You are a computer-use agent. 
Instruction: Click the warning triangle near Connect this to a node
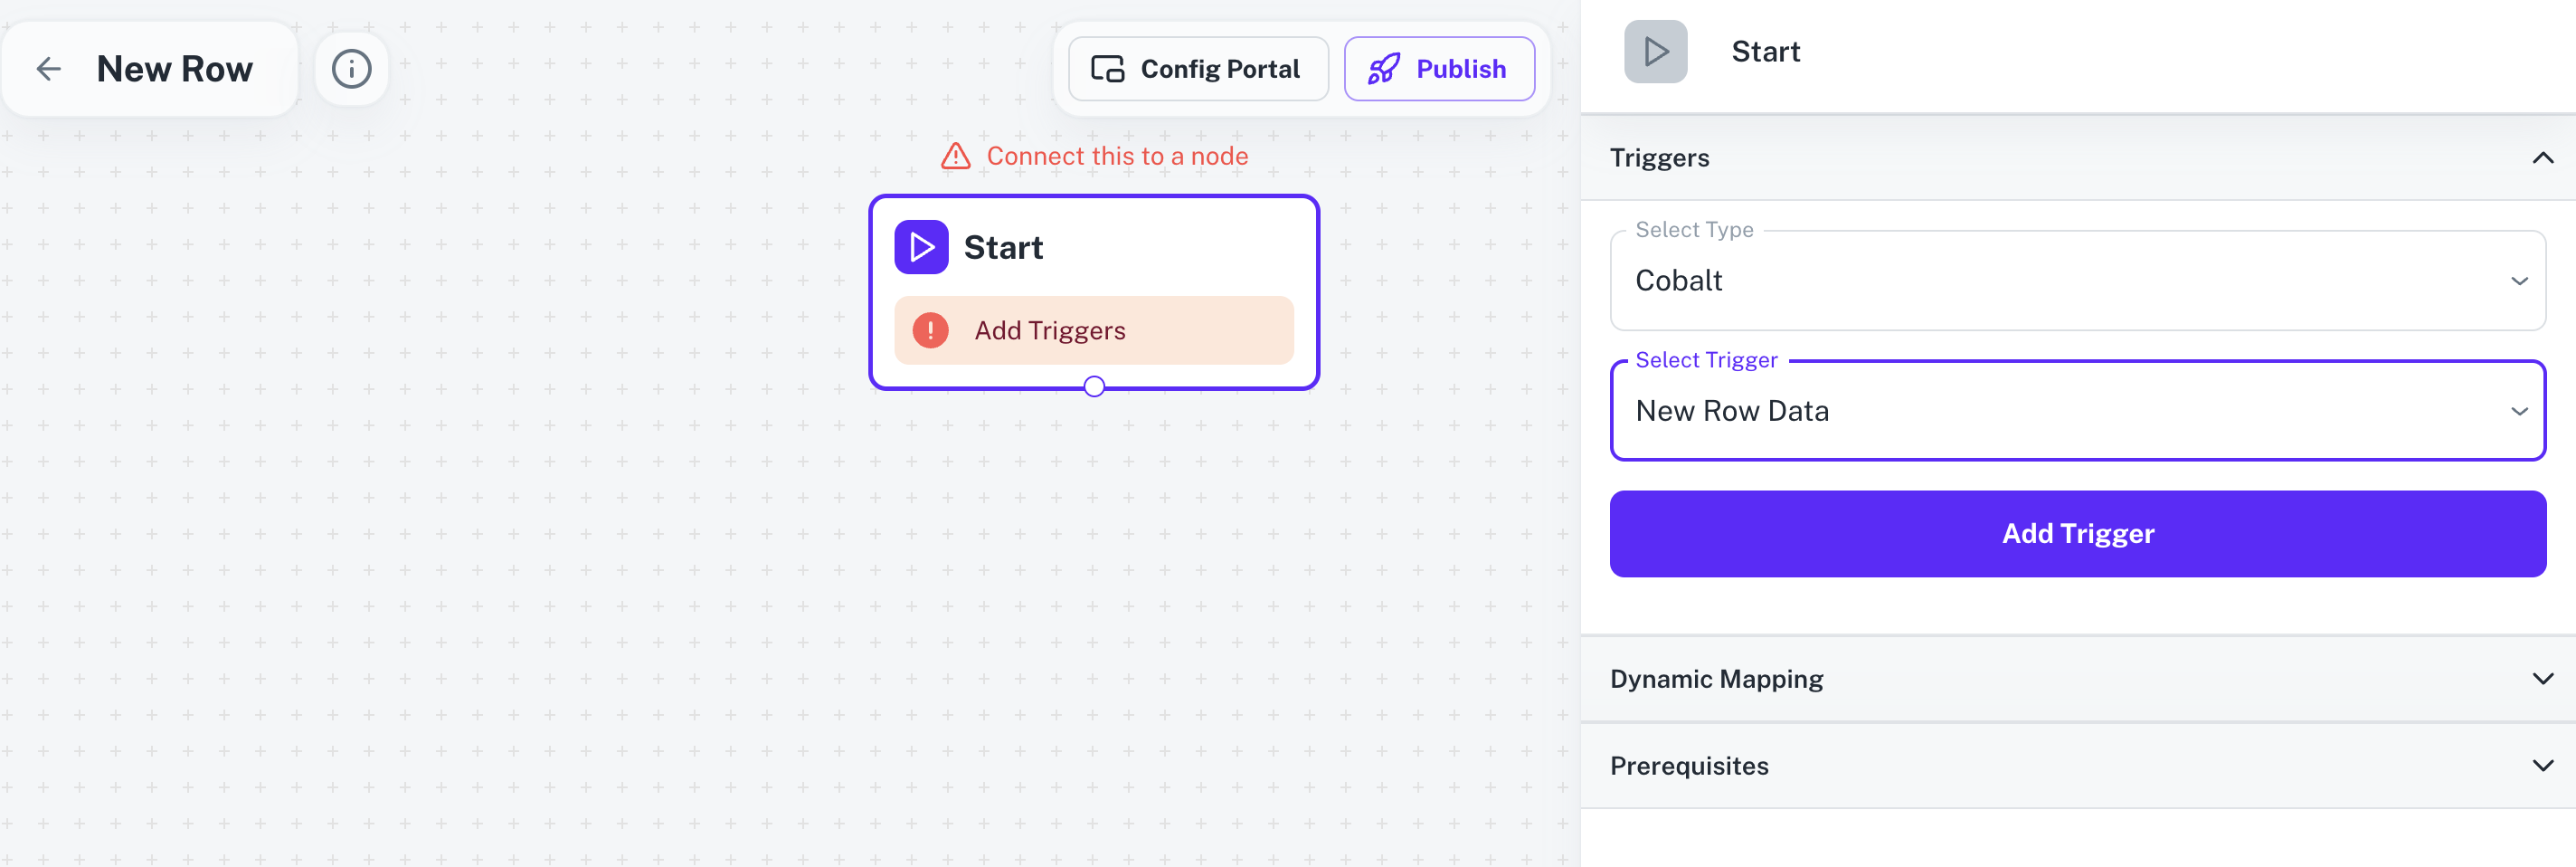pos(956,155)
